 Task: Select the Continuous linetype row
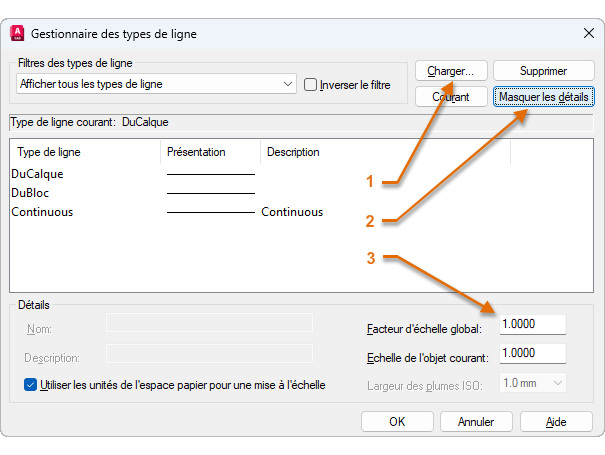point(42,212)
